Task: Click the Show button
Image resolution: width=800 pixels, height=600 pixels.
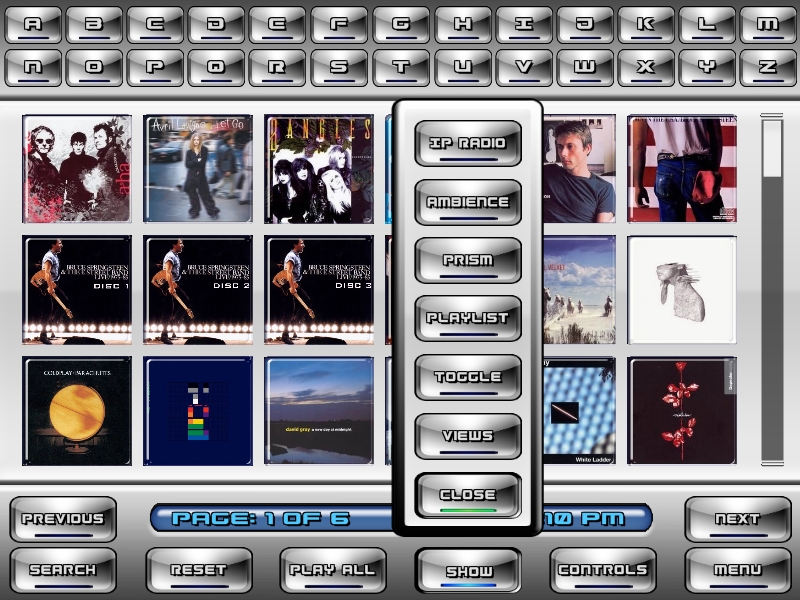Action: click(x=468, y=570)
